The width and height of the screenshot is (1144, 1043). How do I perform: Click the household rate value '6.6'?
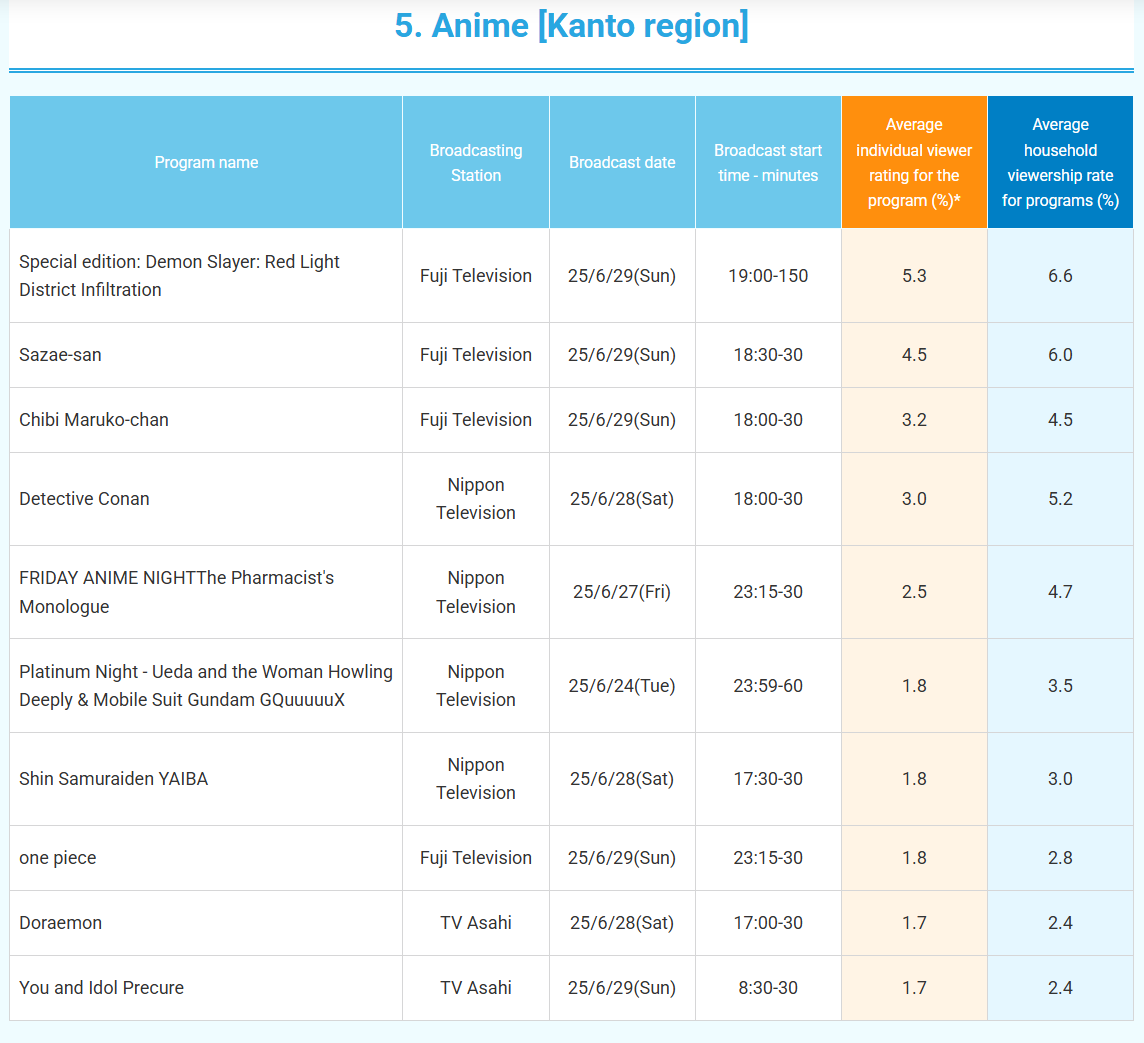(x=1060, y=276)
